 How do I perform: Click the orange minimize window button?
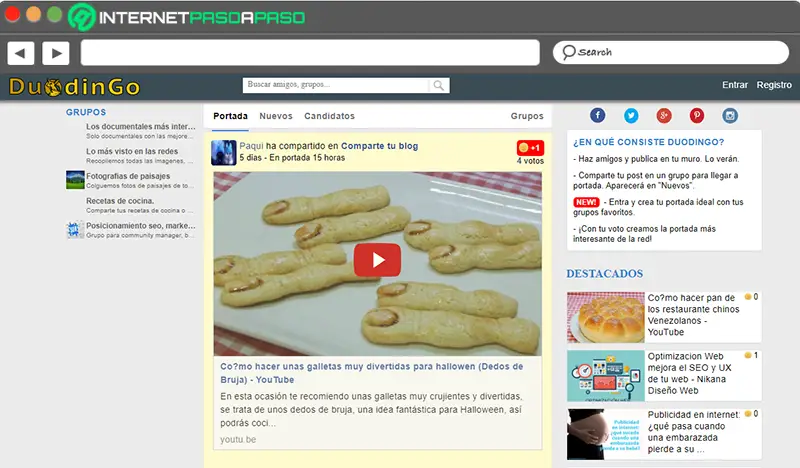click(x=34, y=14)
